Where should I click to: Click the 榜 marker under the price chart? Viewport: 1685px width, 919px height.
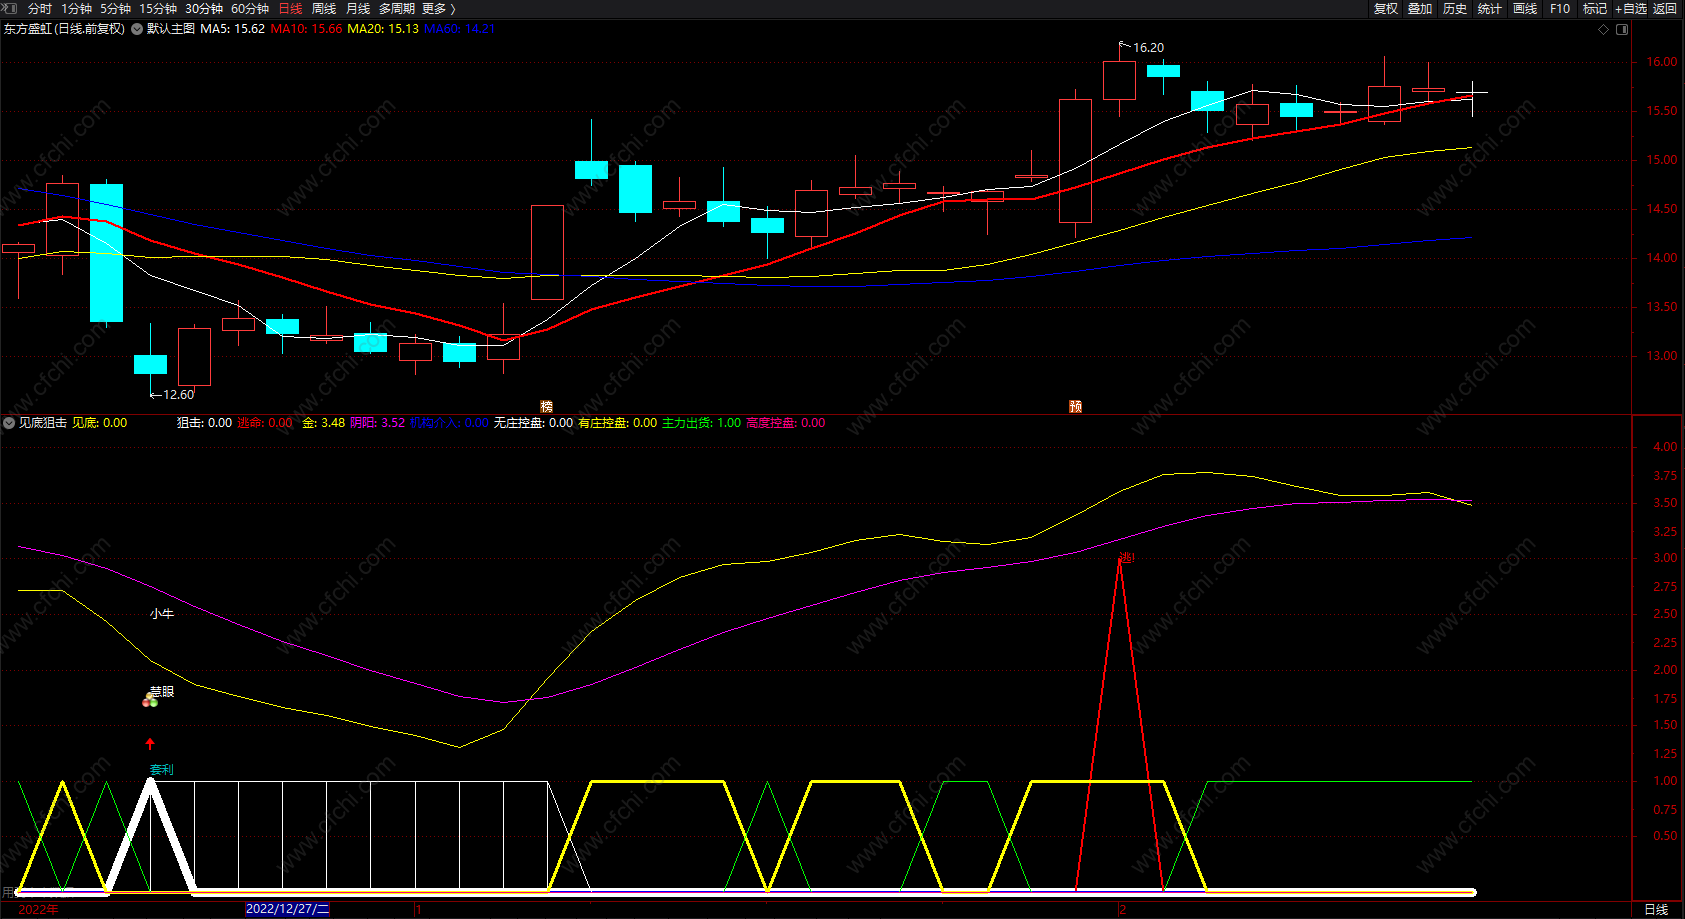[546, 406]
